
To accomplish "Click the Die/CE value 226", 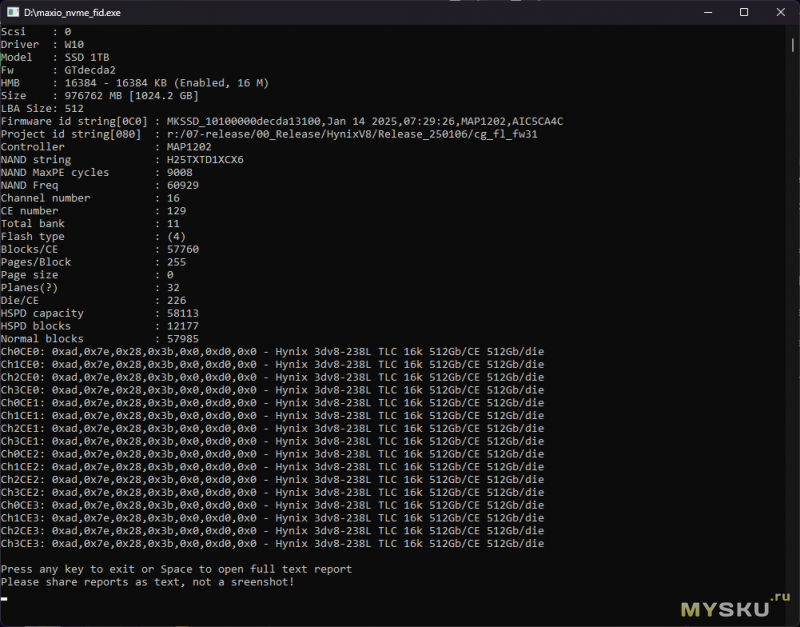I will 176,300.
